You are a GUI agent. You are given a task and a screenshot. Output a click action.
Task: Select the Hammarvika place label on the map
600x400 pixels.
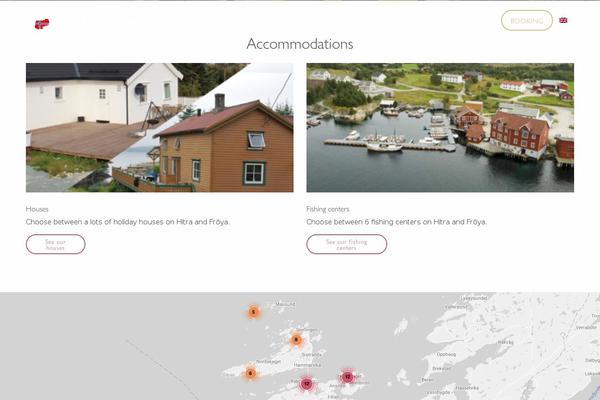pos(307,365)
